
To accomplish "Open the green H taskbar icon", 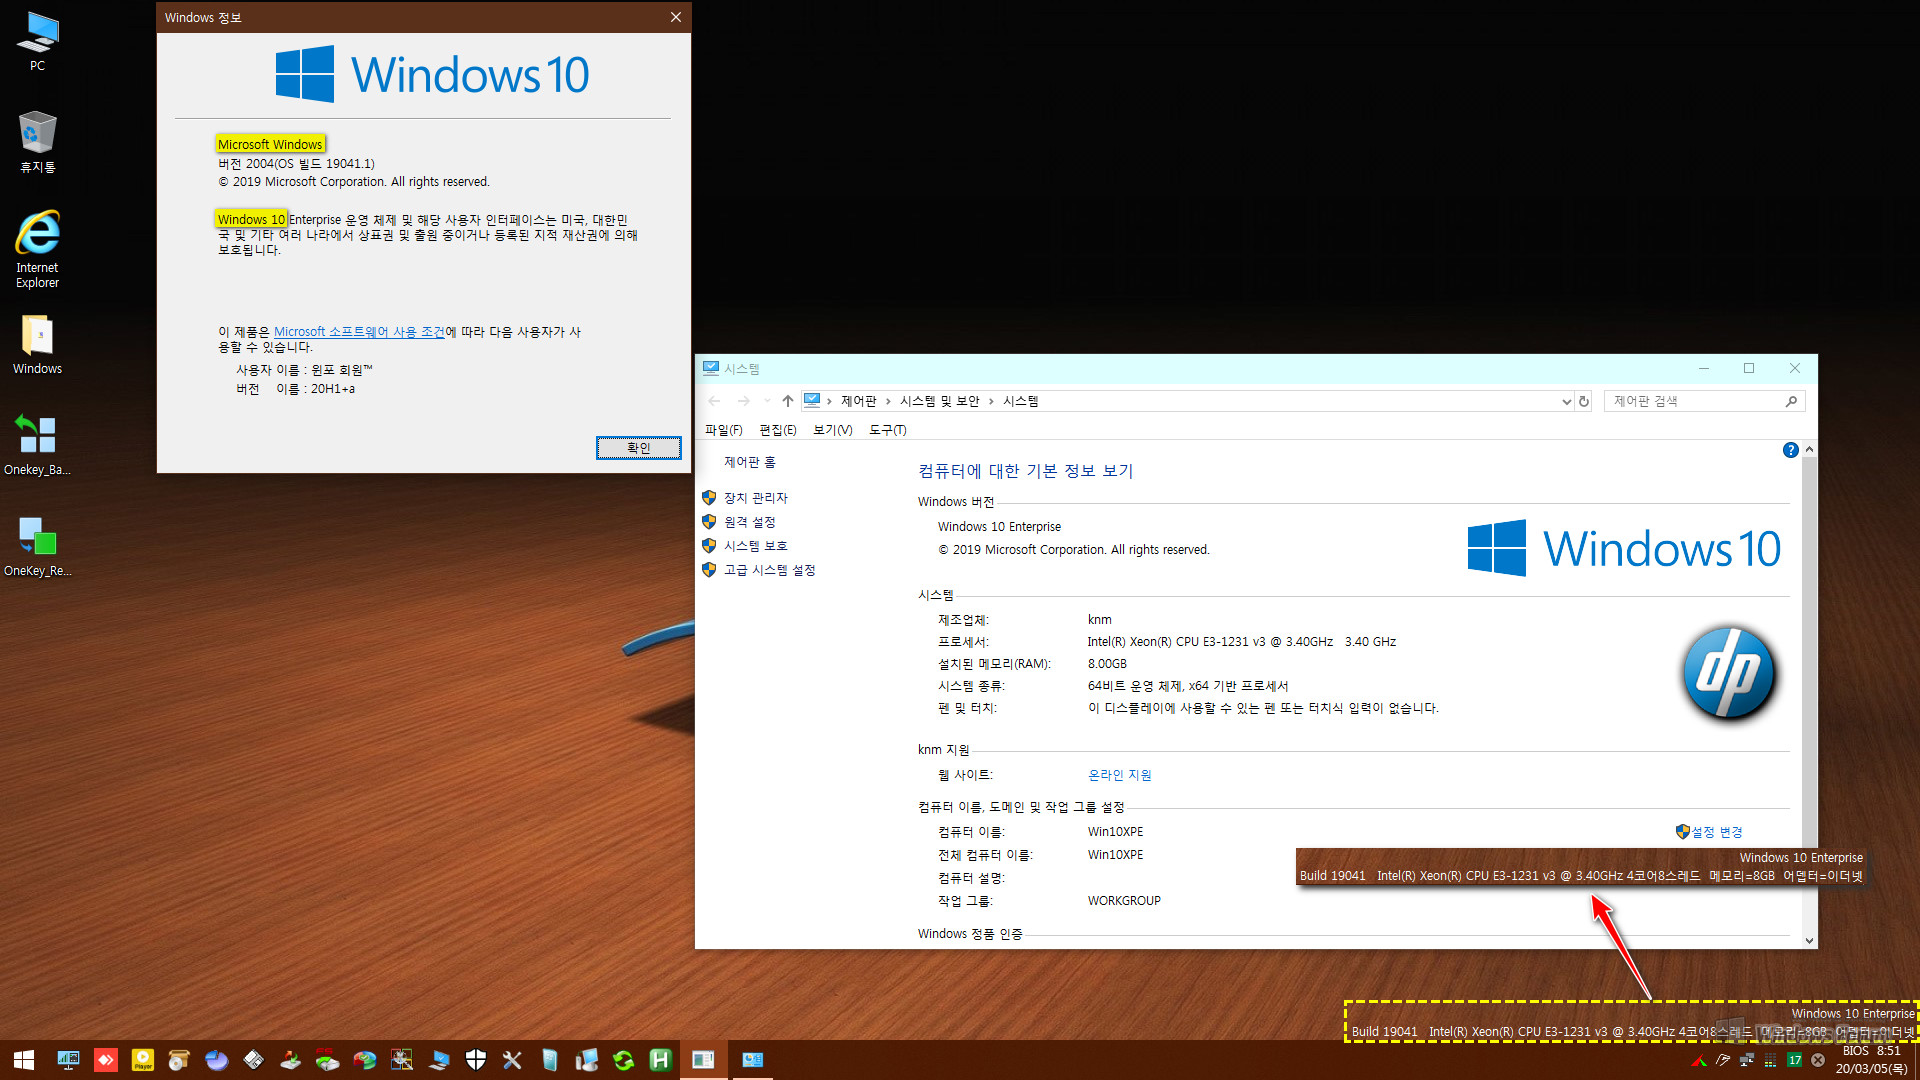I will (661, 1060).
